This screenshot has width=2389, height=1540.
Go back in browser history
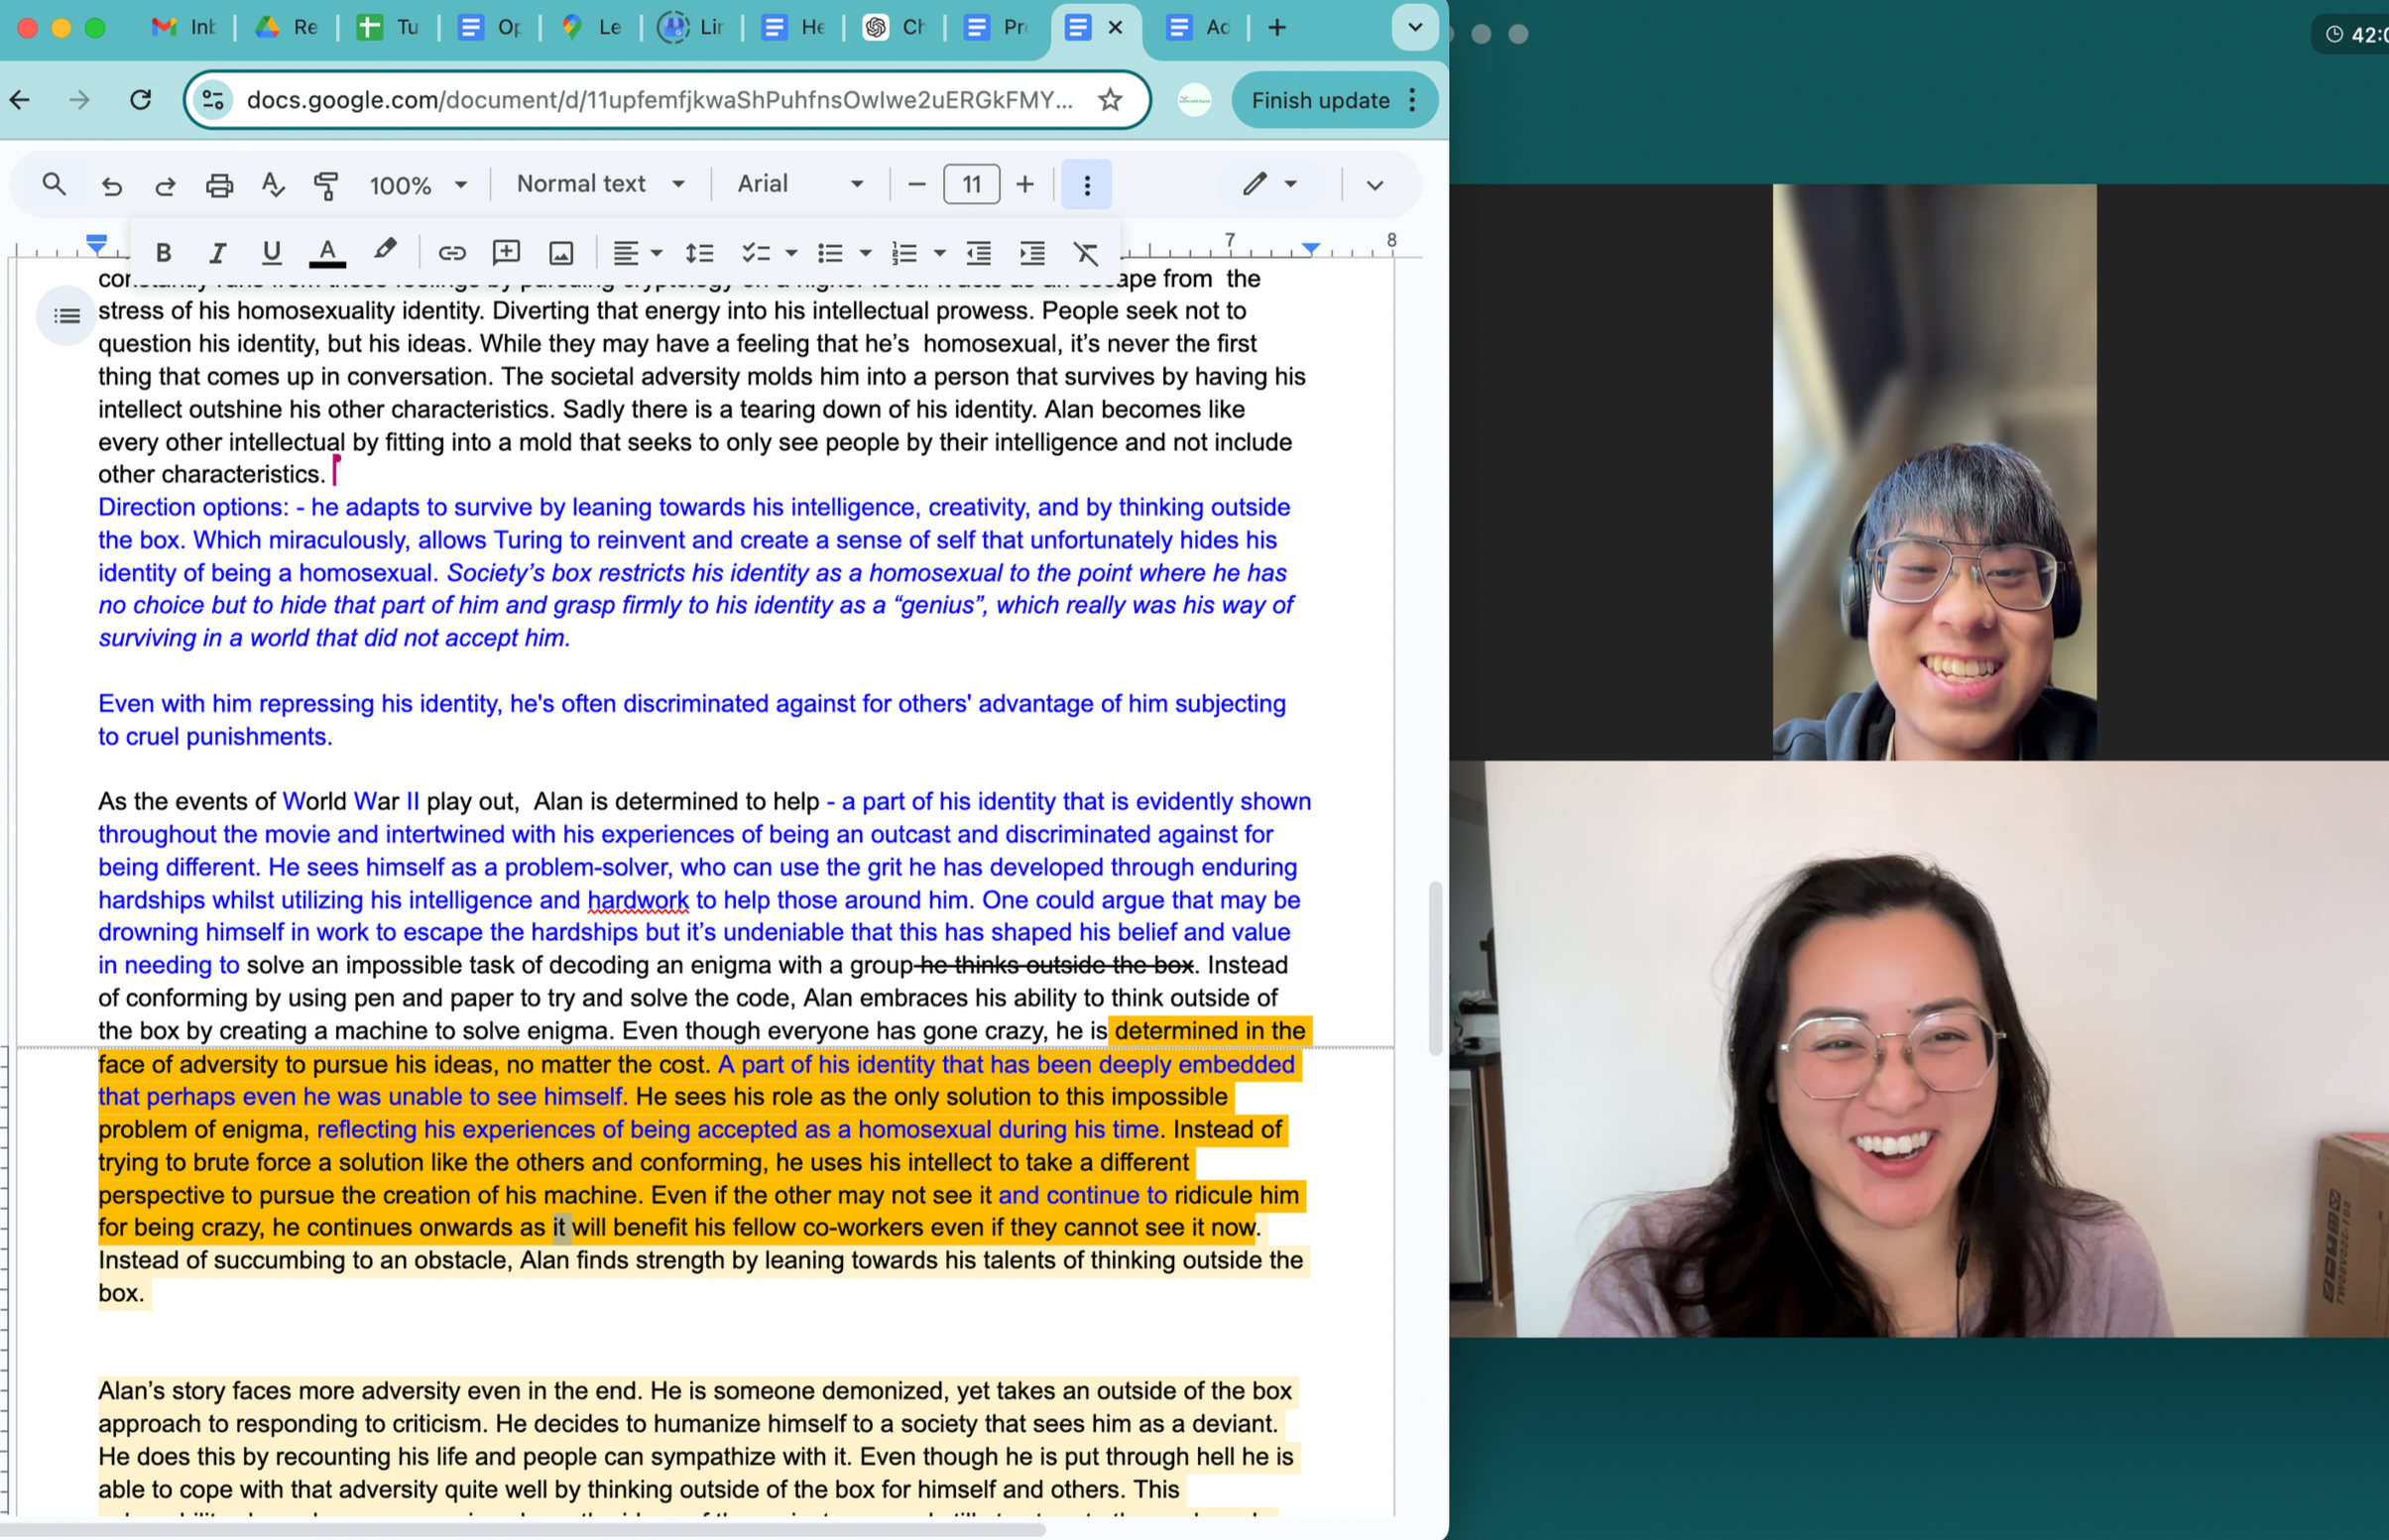(20, 100)
